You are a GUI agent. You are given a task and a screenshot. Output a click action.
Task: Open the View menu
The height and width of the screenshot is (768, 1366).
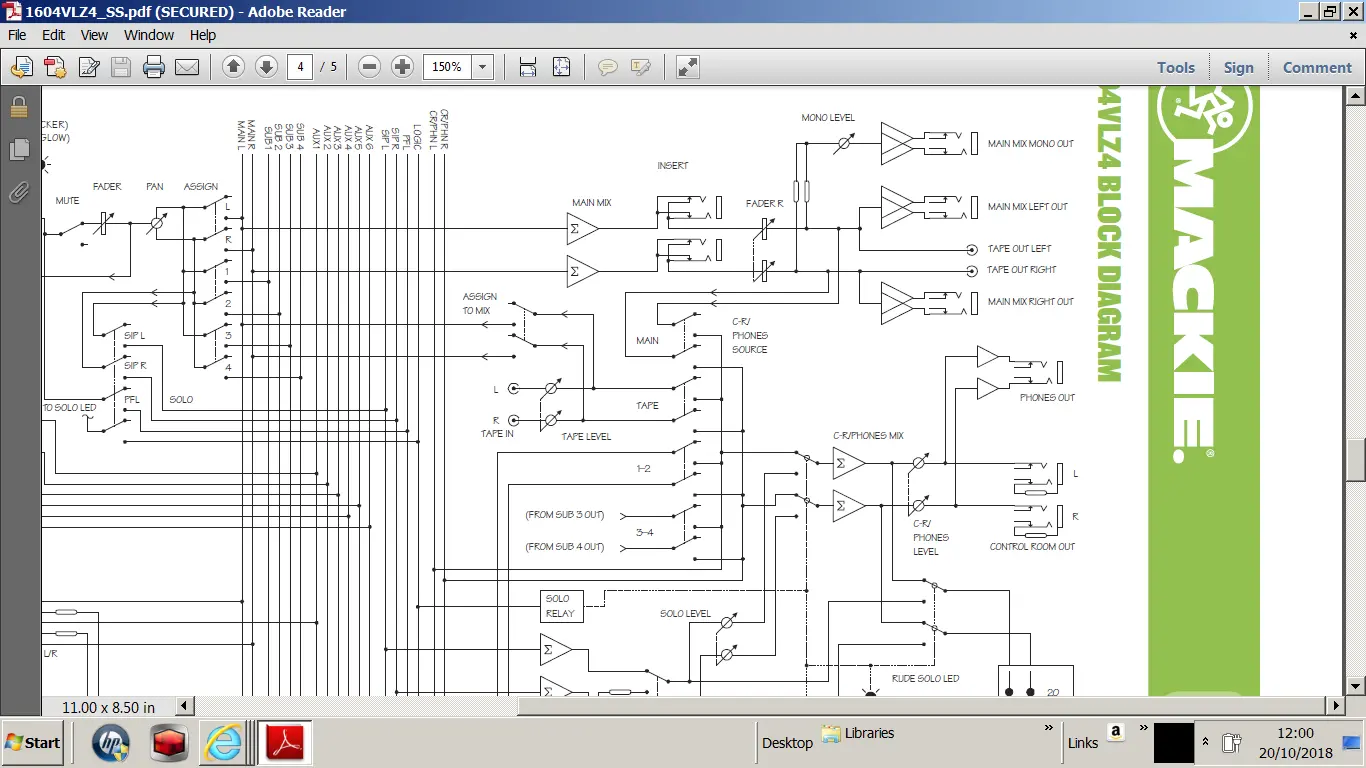click(x=94, y=35)
